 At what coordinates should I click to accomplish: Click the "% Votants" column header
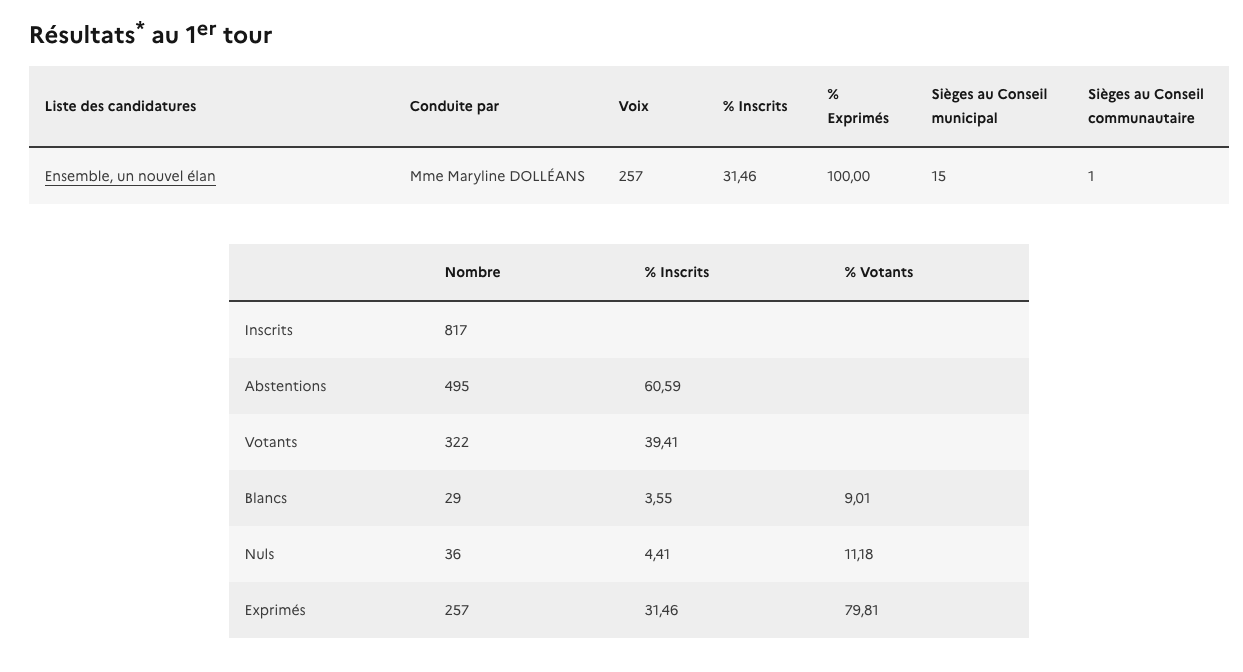[x=878, y=272]
